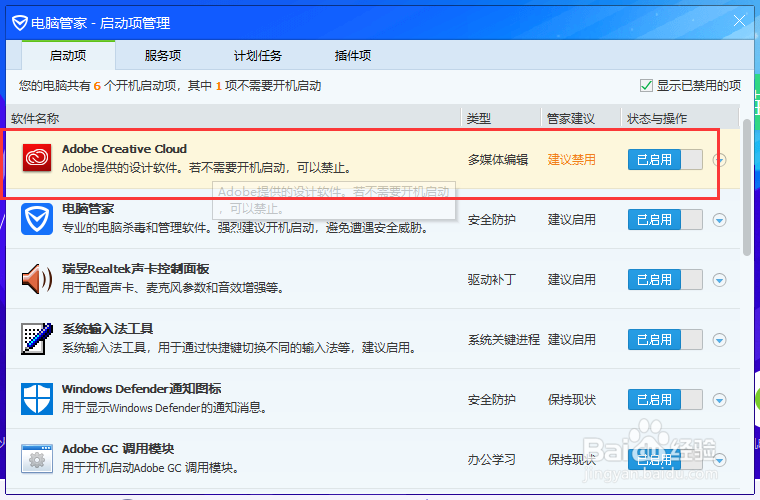760x500 pixels.
Task: Toggle 已启用 switch for Windows Defender通知图标
Action: coord(665,400)
